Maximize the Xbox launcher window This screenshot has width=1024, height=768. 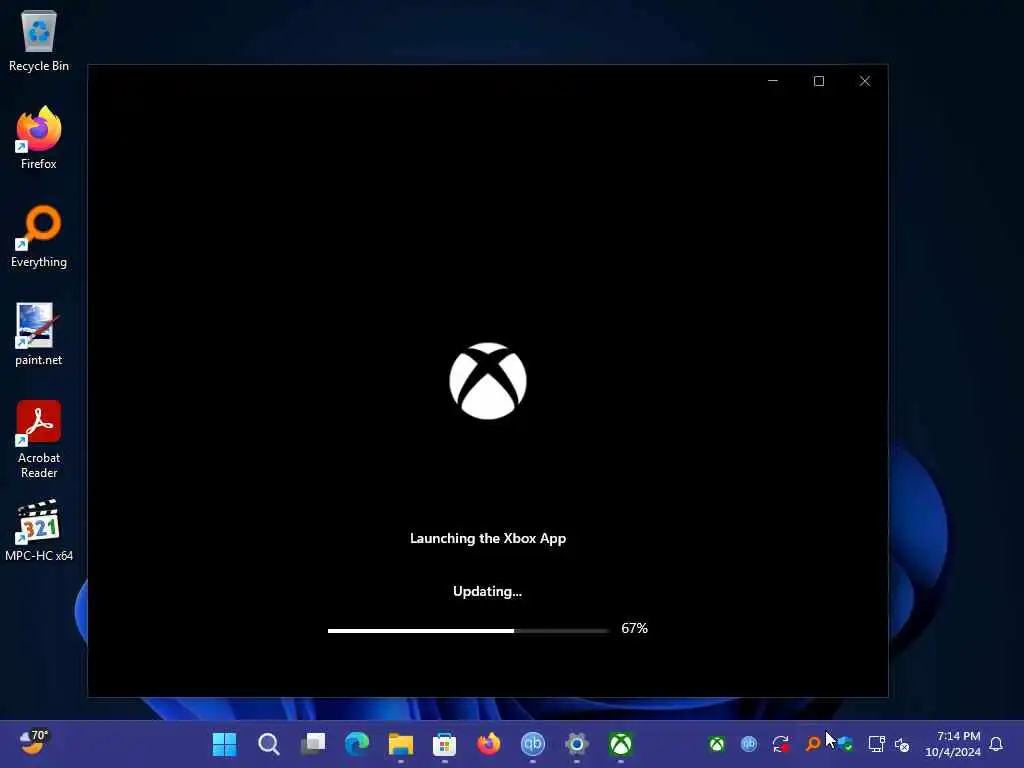click(819, 81)
